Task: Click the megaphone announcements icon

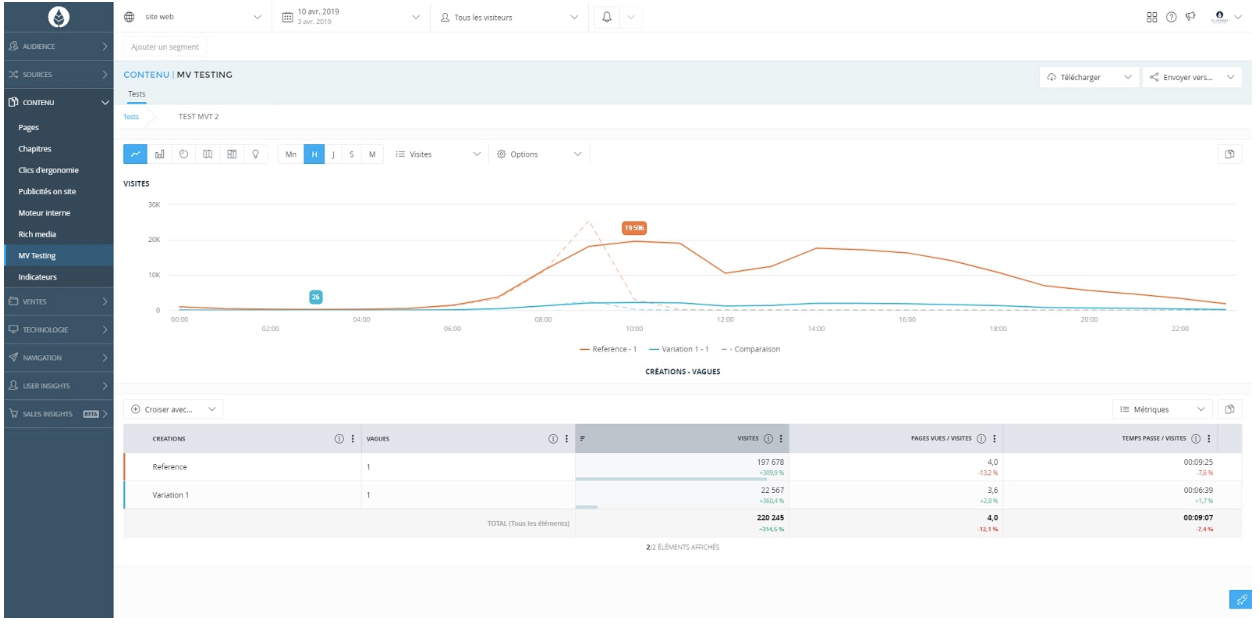Action: (x=1190, y=17)
